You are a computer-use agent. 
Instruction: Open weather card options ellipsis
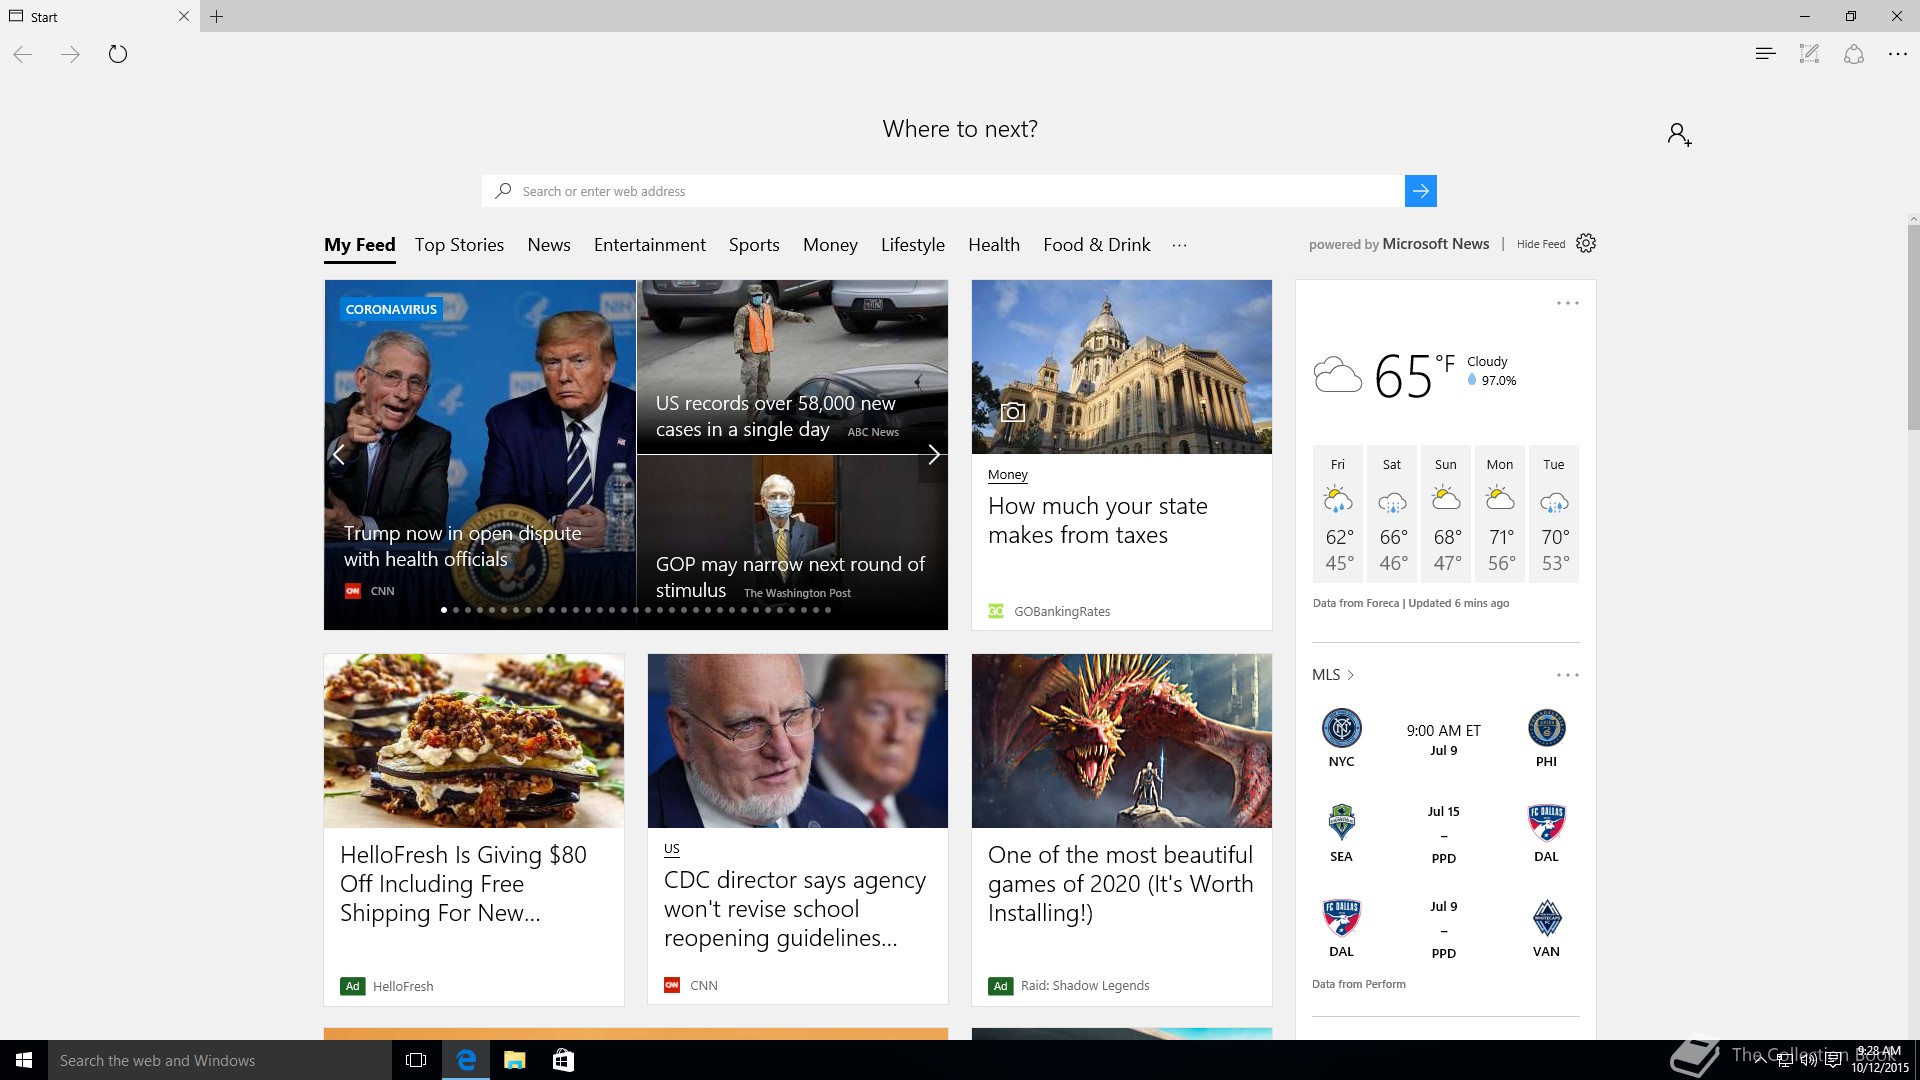coord(1568,303)
